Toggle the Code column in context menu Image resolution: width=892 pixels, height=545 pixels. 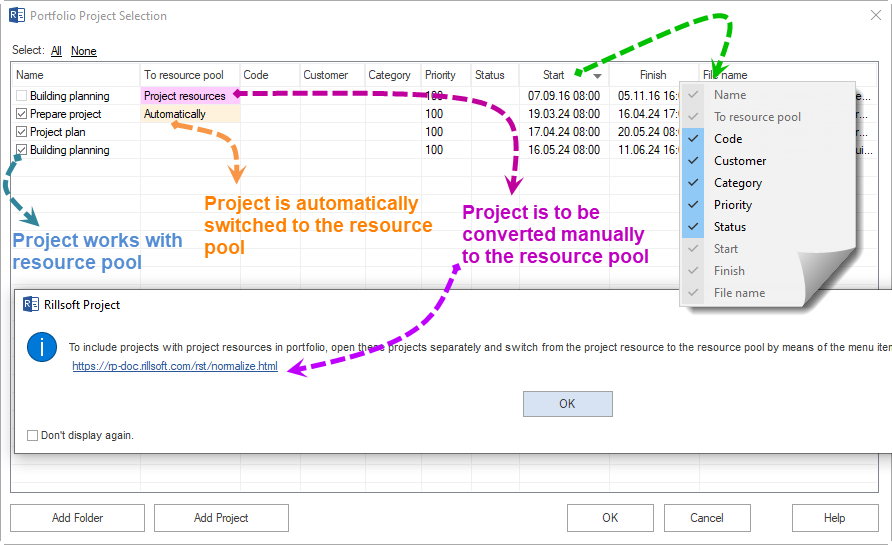(x=768, y=139)
